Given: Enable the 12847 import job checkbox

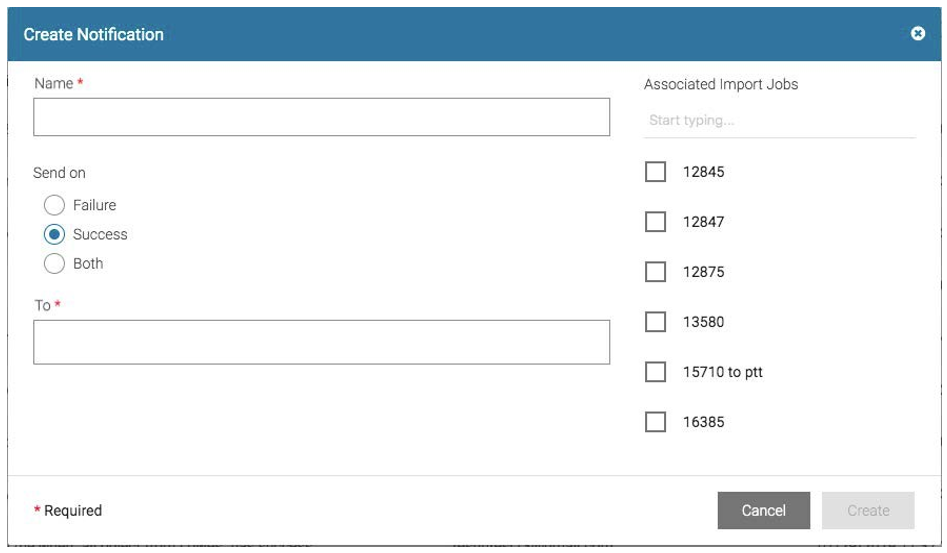Looking at the screenshot, I should tap(655, 222).
